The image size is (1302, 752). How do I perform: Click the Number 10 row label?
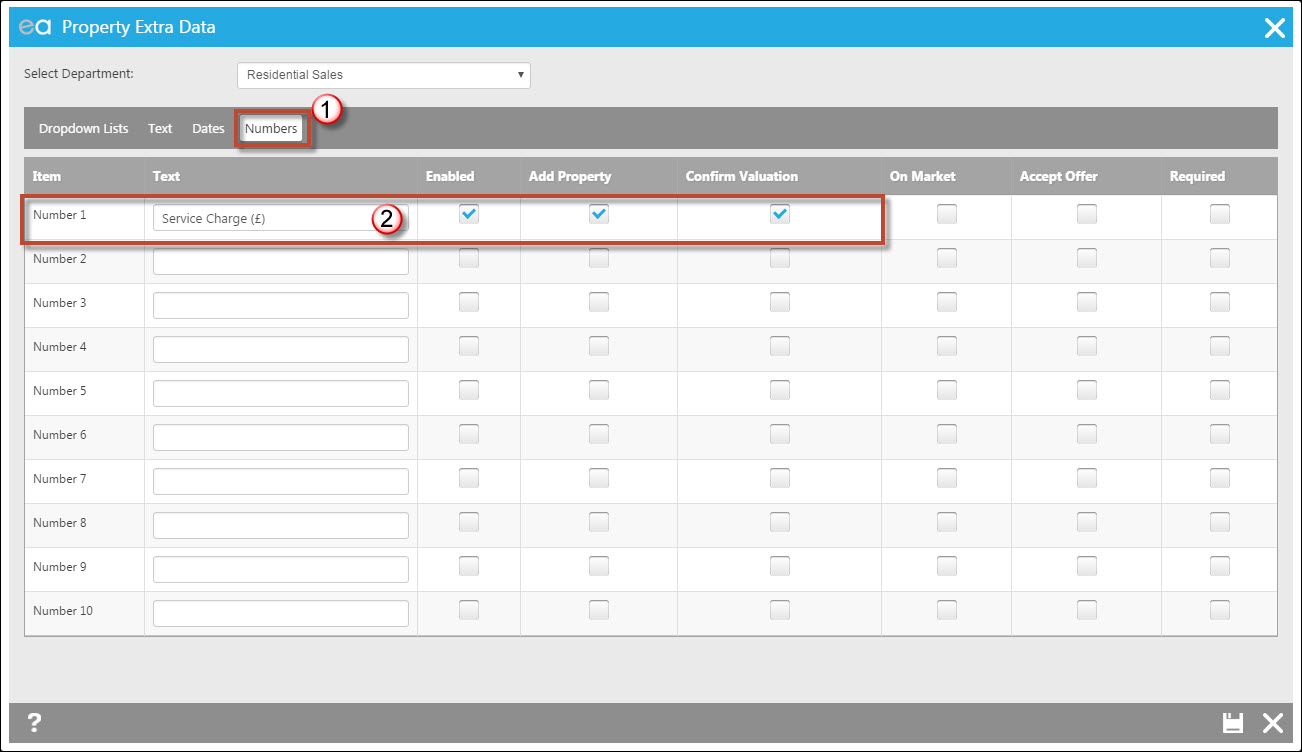point(63,611)
